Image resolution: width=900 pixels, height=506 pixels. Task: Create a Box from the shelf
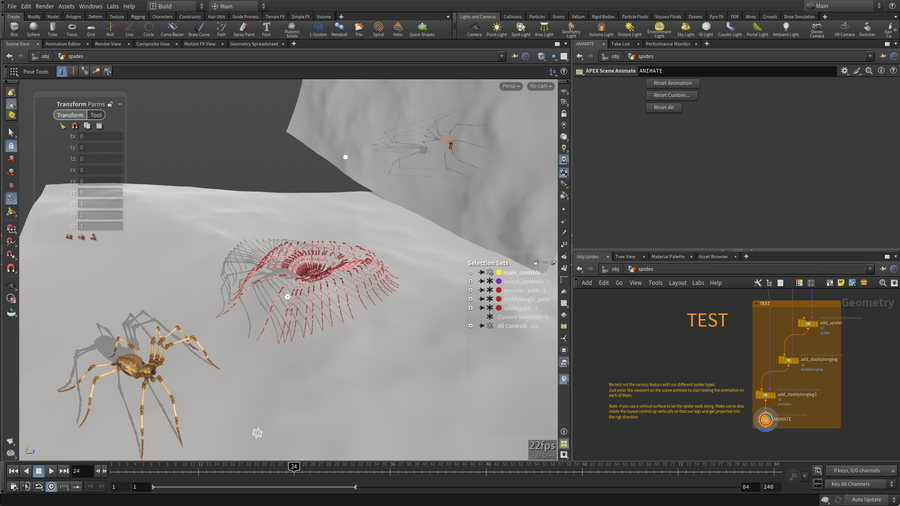tap(14, 29)
